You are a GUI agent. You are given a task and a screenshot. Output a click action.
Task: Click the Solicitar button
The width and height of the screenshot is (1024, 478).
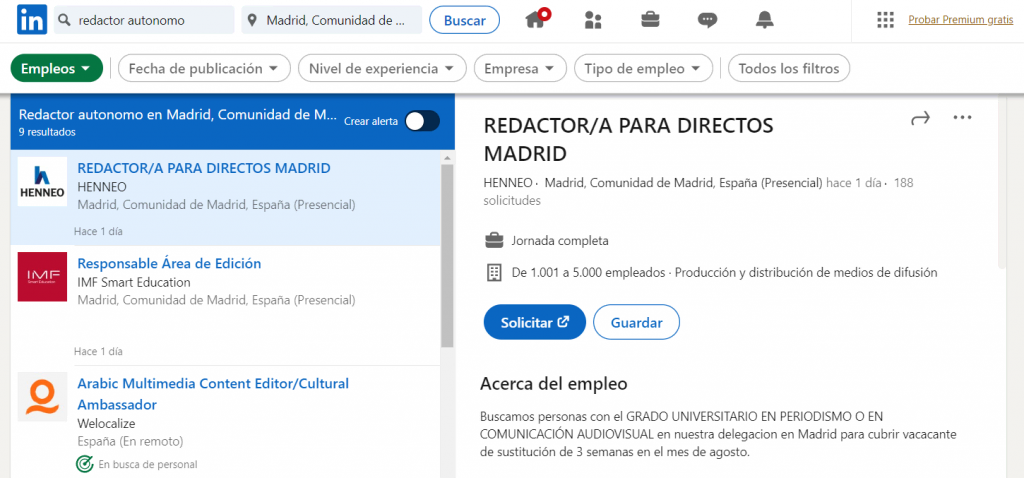pos(535,322)
